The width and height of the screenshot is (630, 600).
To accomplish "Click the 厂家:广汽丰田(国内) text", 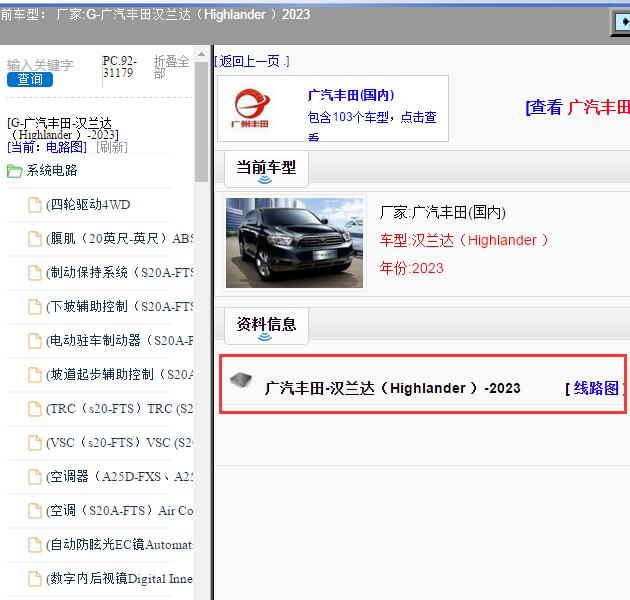I will 442,212.
